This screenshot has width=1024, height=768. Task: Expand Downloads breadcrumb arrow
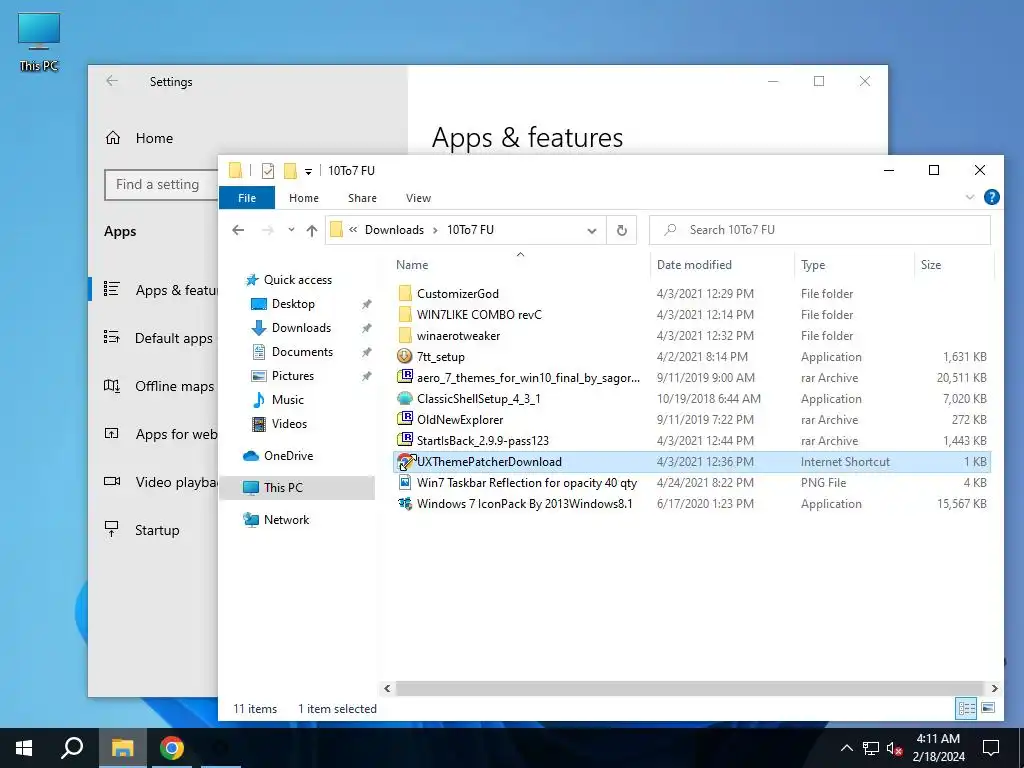click(435, 230)
